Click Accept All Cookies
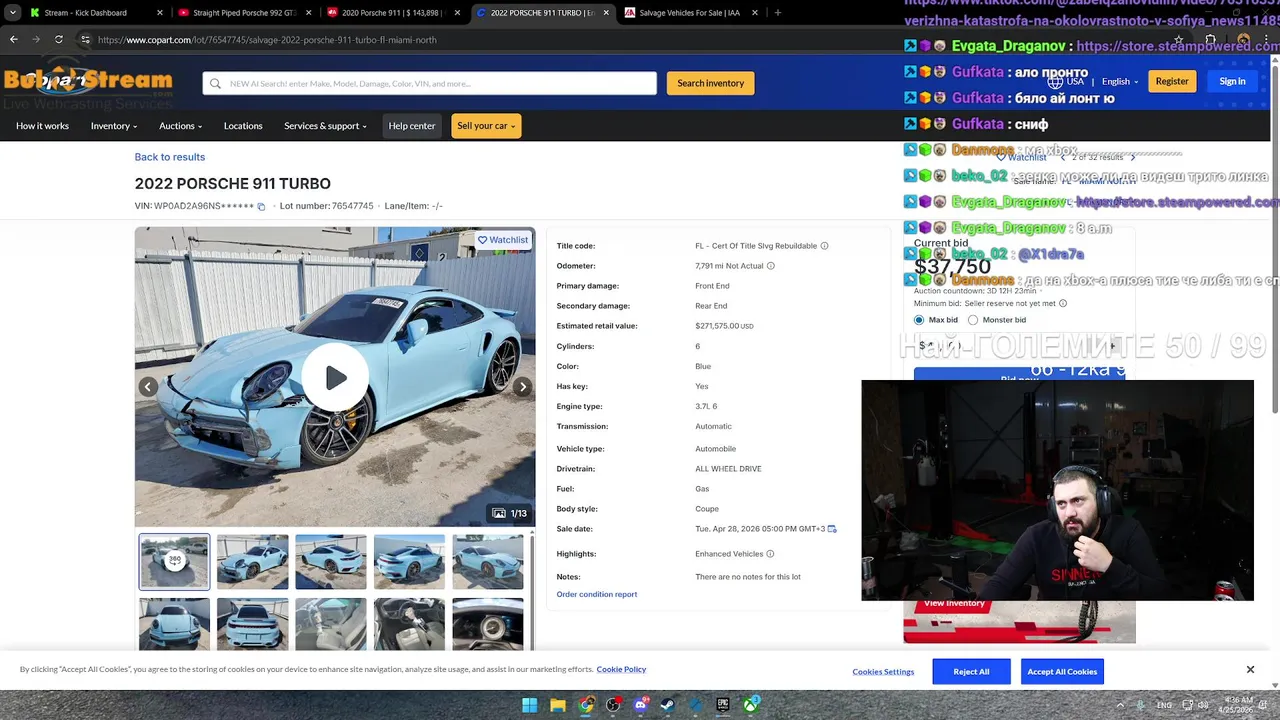This screenshot has height=720, width=1280. coord(1062,671)
